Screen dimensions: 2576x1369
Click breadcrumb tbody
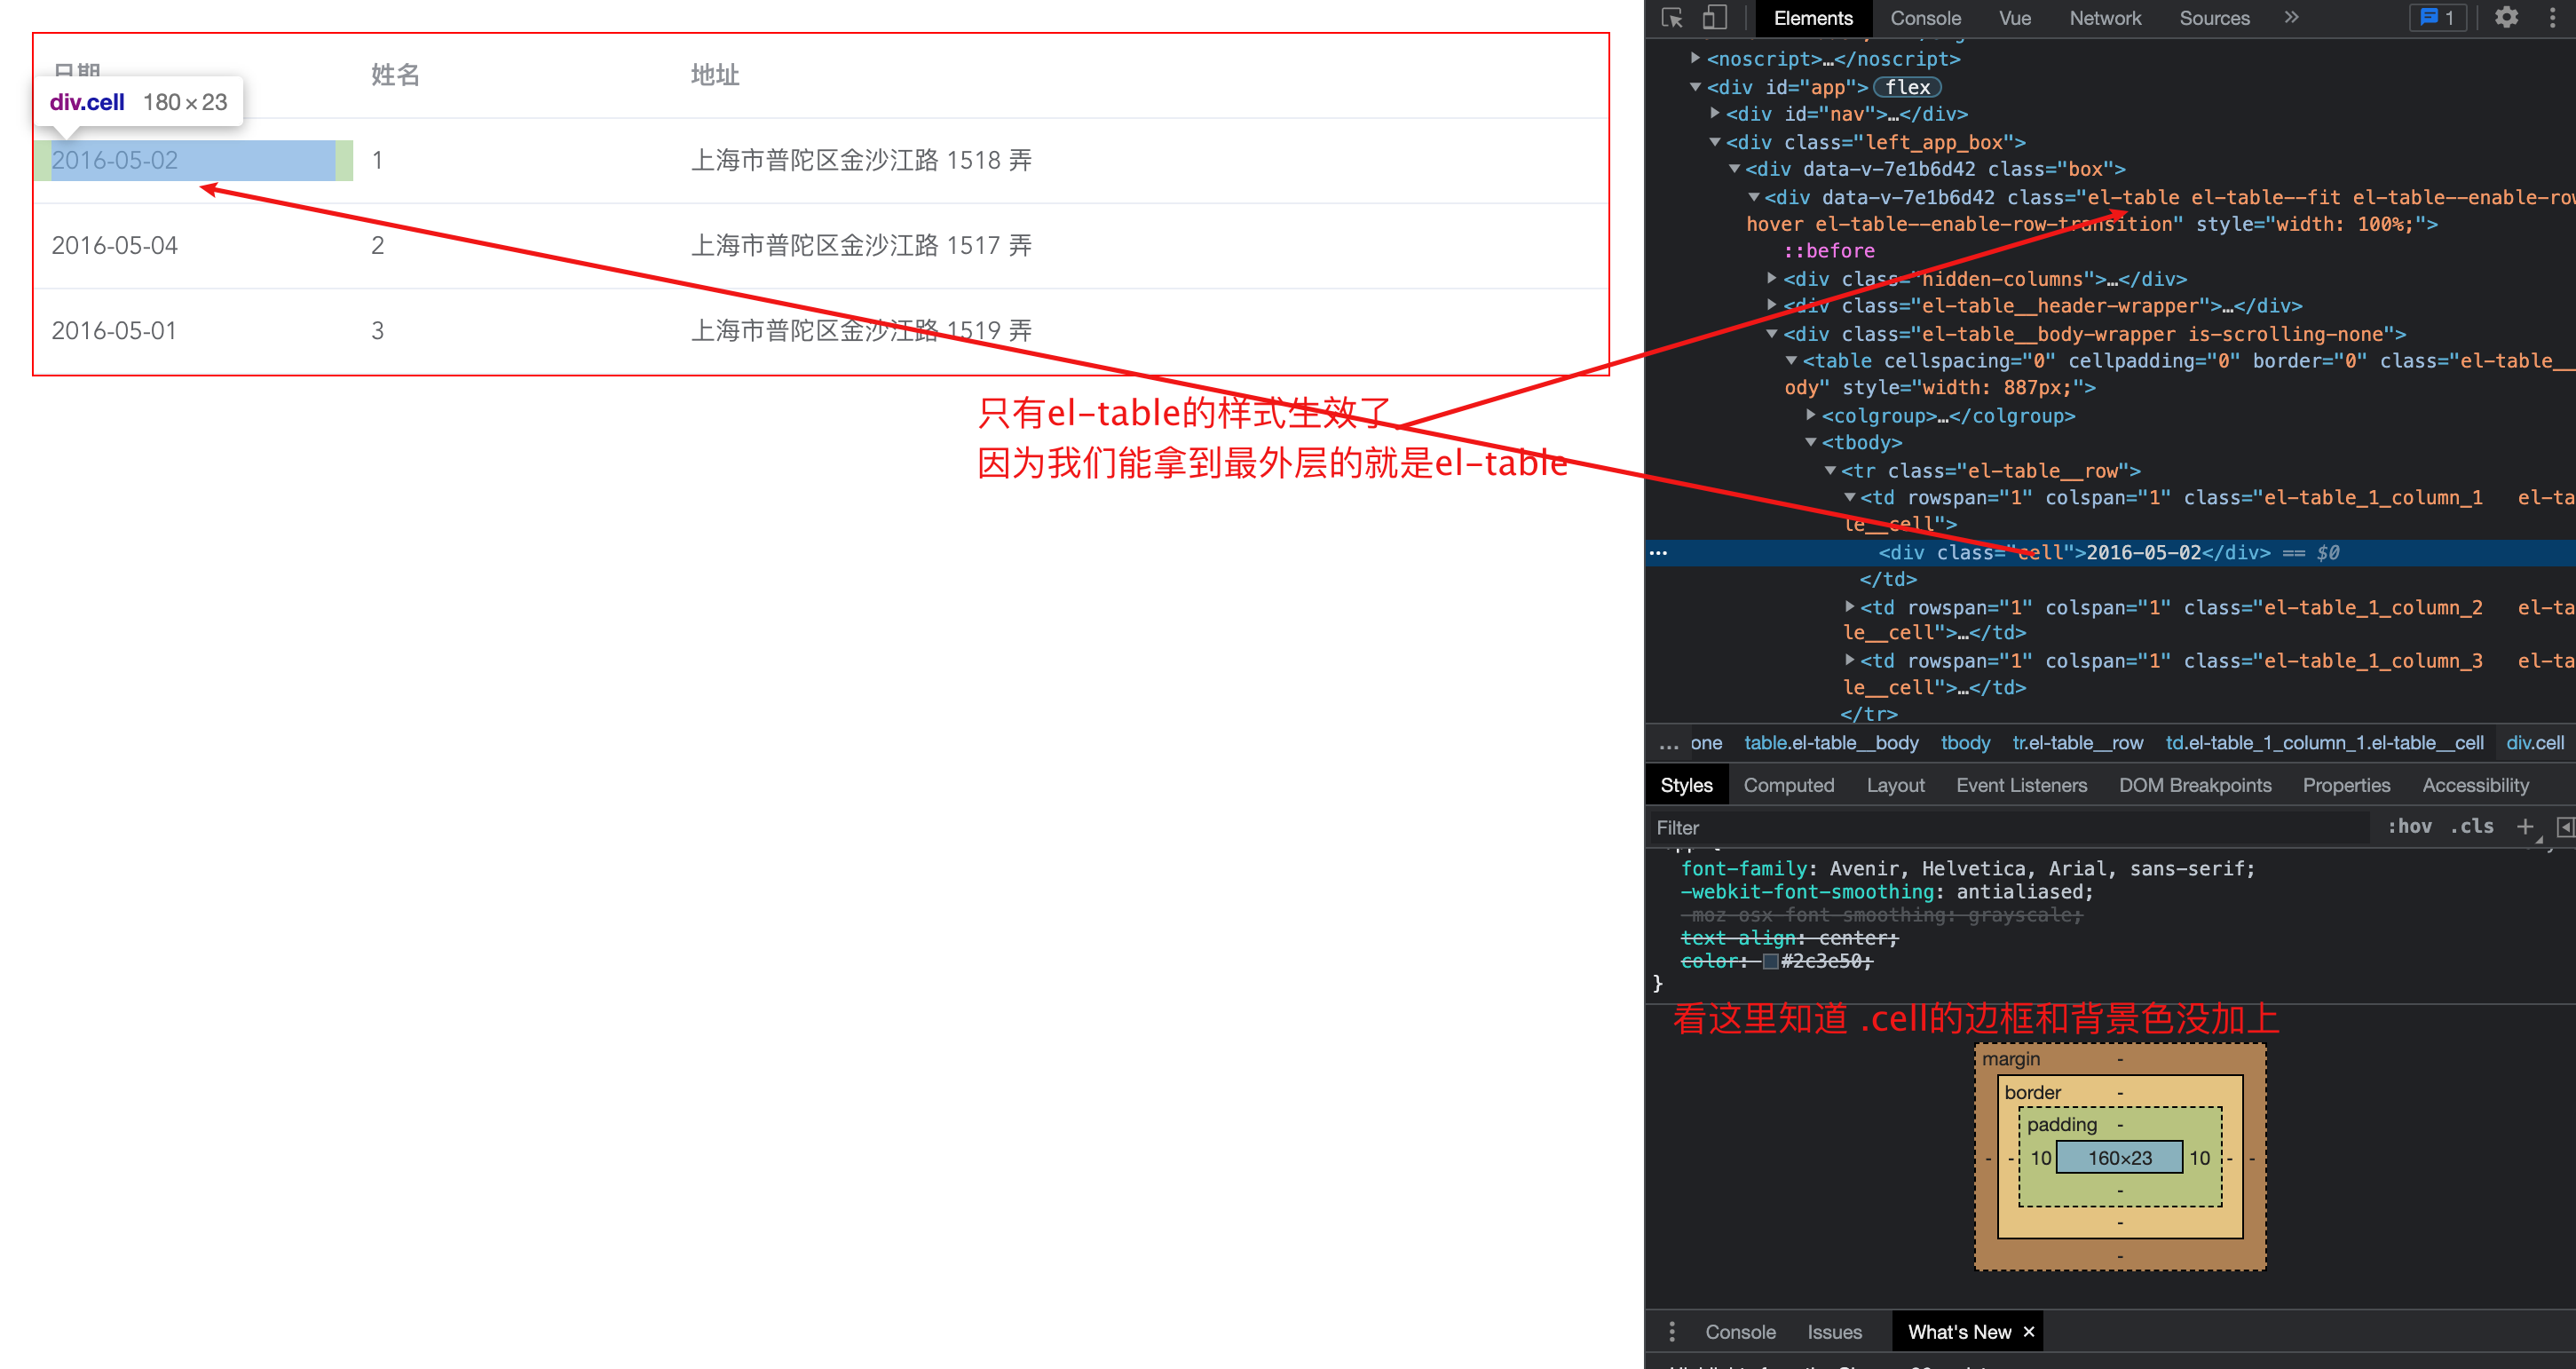click(x=1965, y=743)
